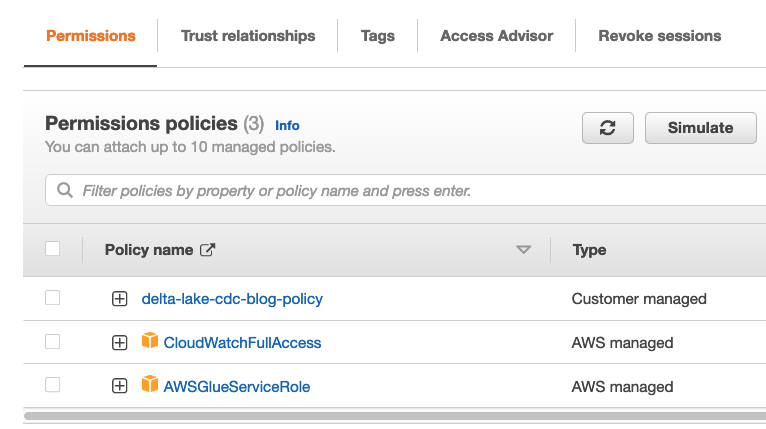The image size is (766, 429).
Task: Click the external link icon beside Policy name
Action: [208, 250]
